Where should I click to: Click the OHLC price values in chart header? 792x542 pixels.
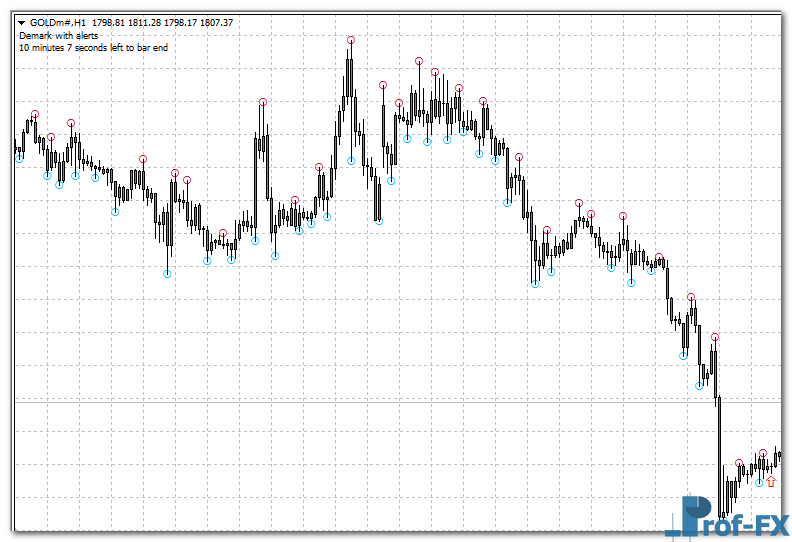170,22
